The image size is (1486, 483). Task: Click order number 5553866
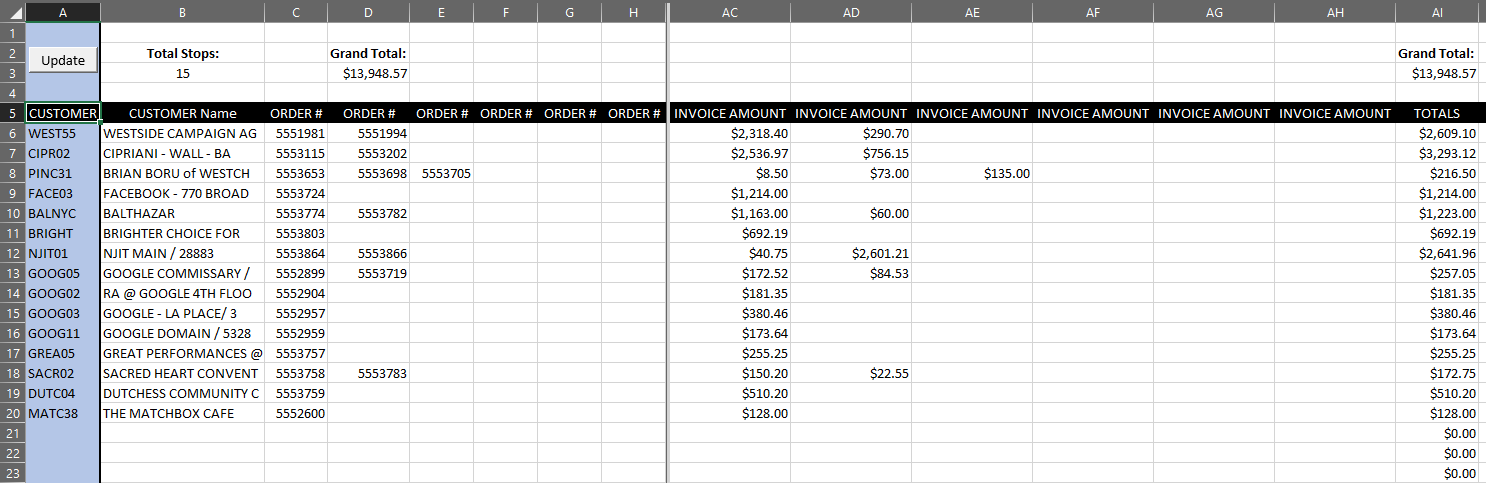[x=382, y=253]
